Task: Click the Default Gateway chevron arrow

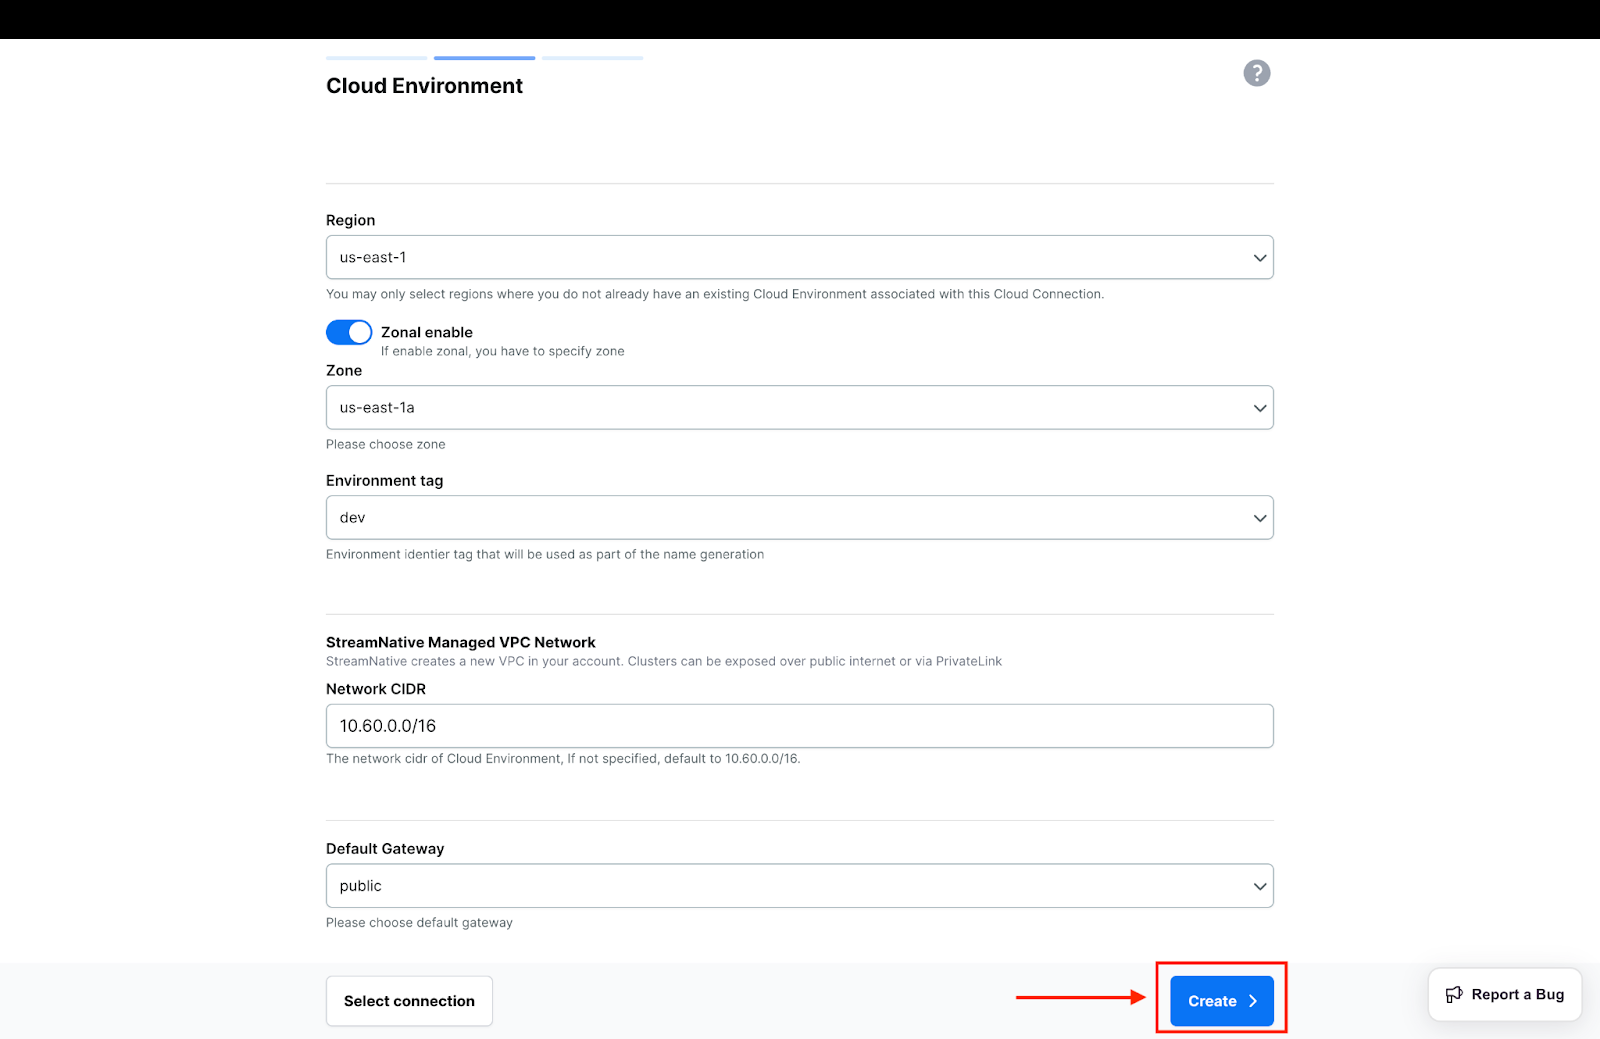Action: (x=1260, y=886)
